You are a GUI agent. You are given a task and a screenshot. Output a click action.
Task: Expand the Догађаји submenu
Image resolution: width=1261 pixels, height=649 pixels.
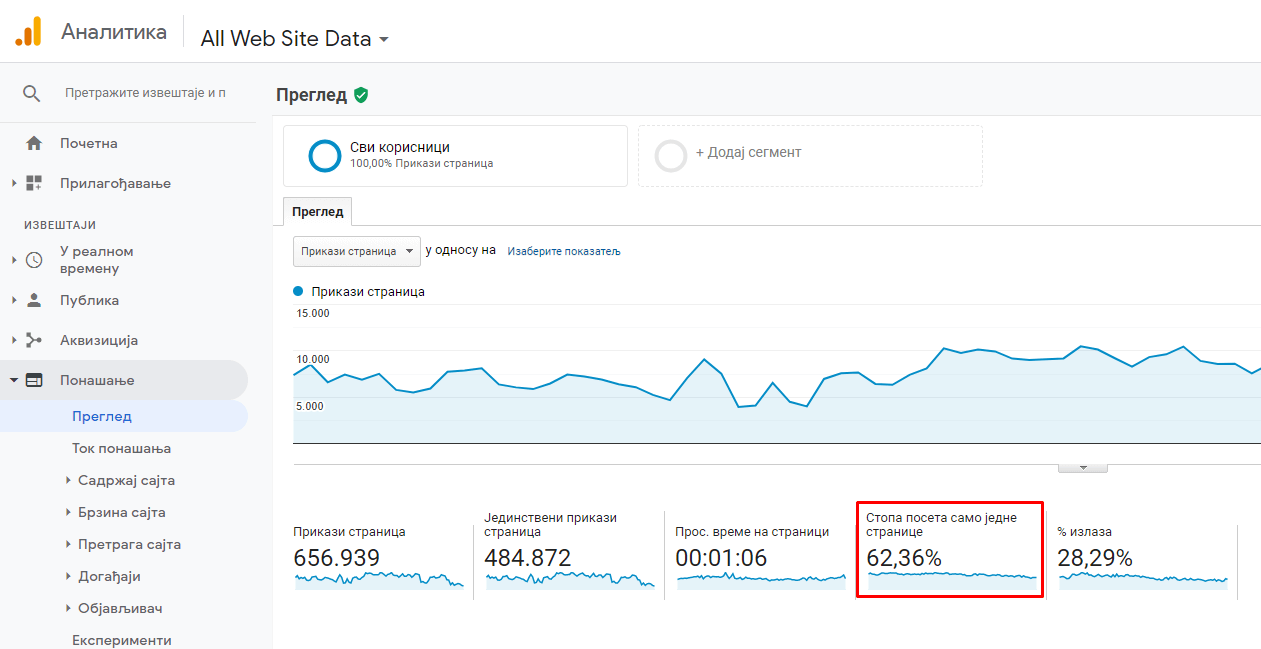coord(106,576)
